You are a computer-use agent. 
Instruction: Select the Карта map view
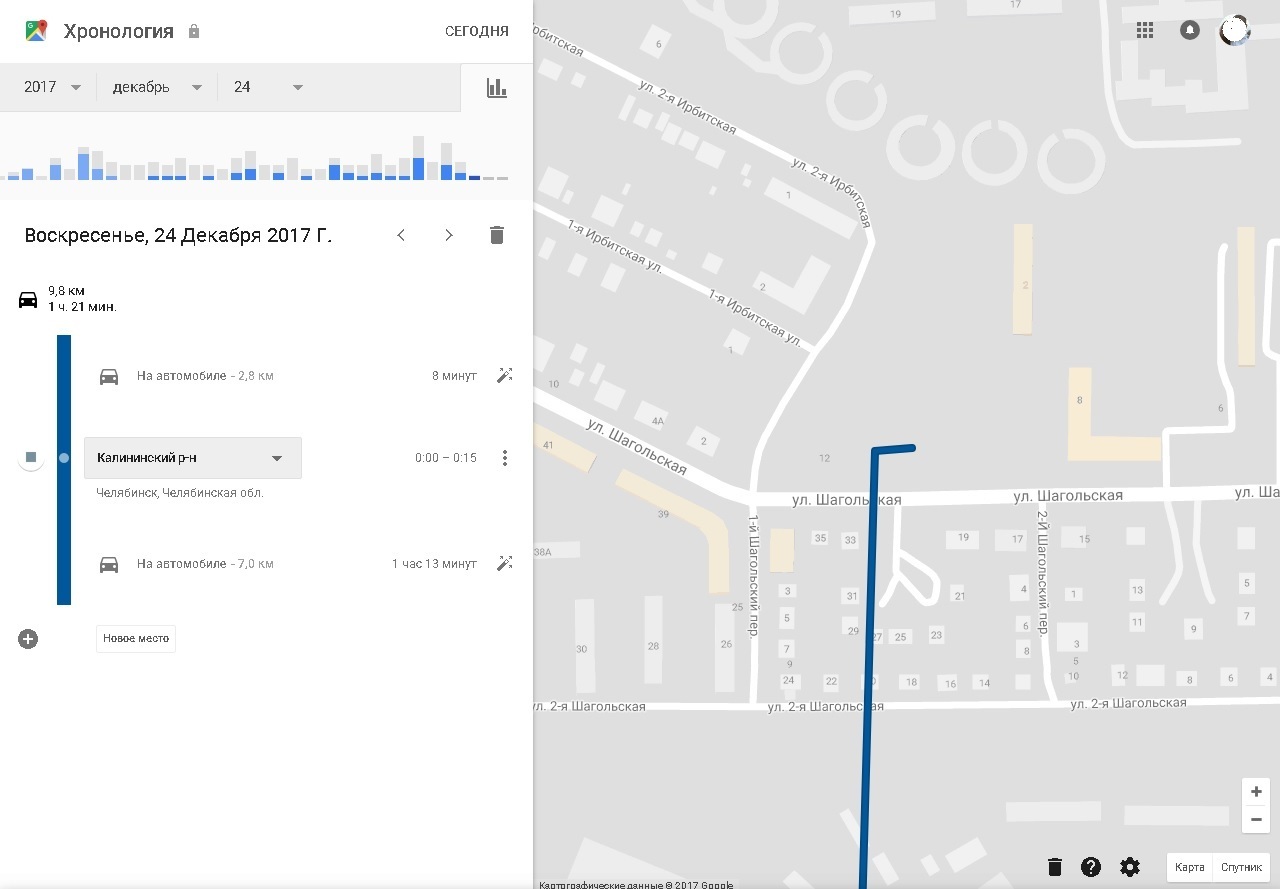coord(1189,867)
